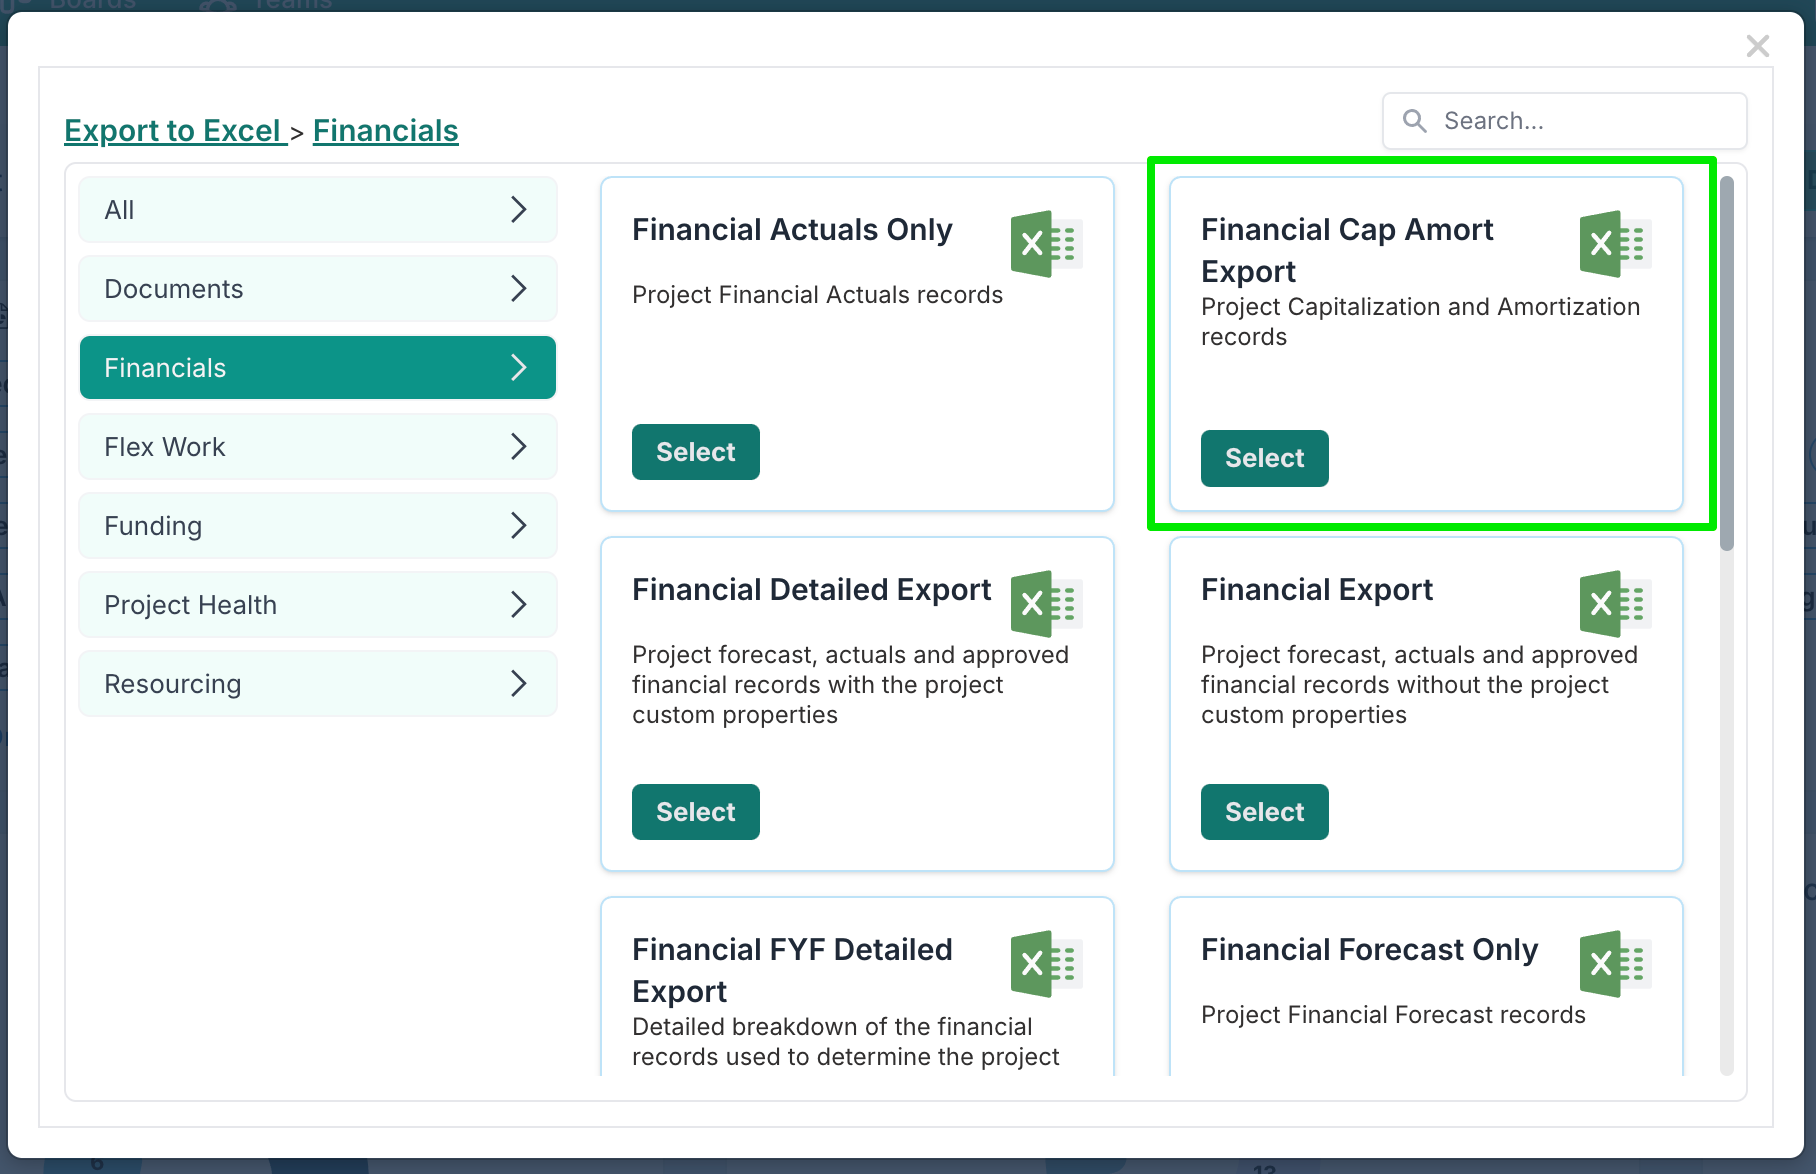
Task: Click Select under Financial Export card
Action: (x=1265, y=812)
